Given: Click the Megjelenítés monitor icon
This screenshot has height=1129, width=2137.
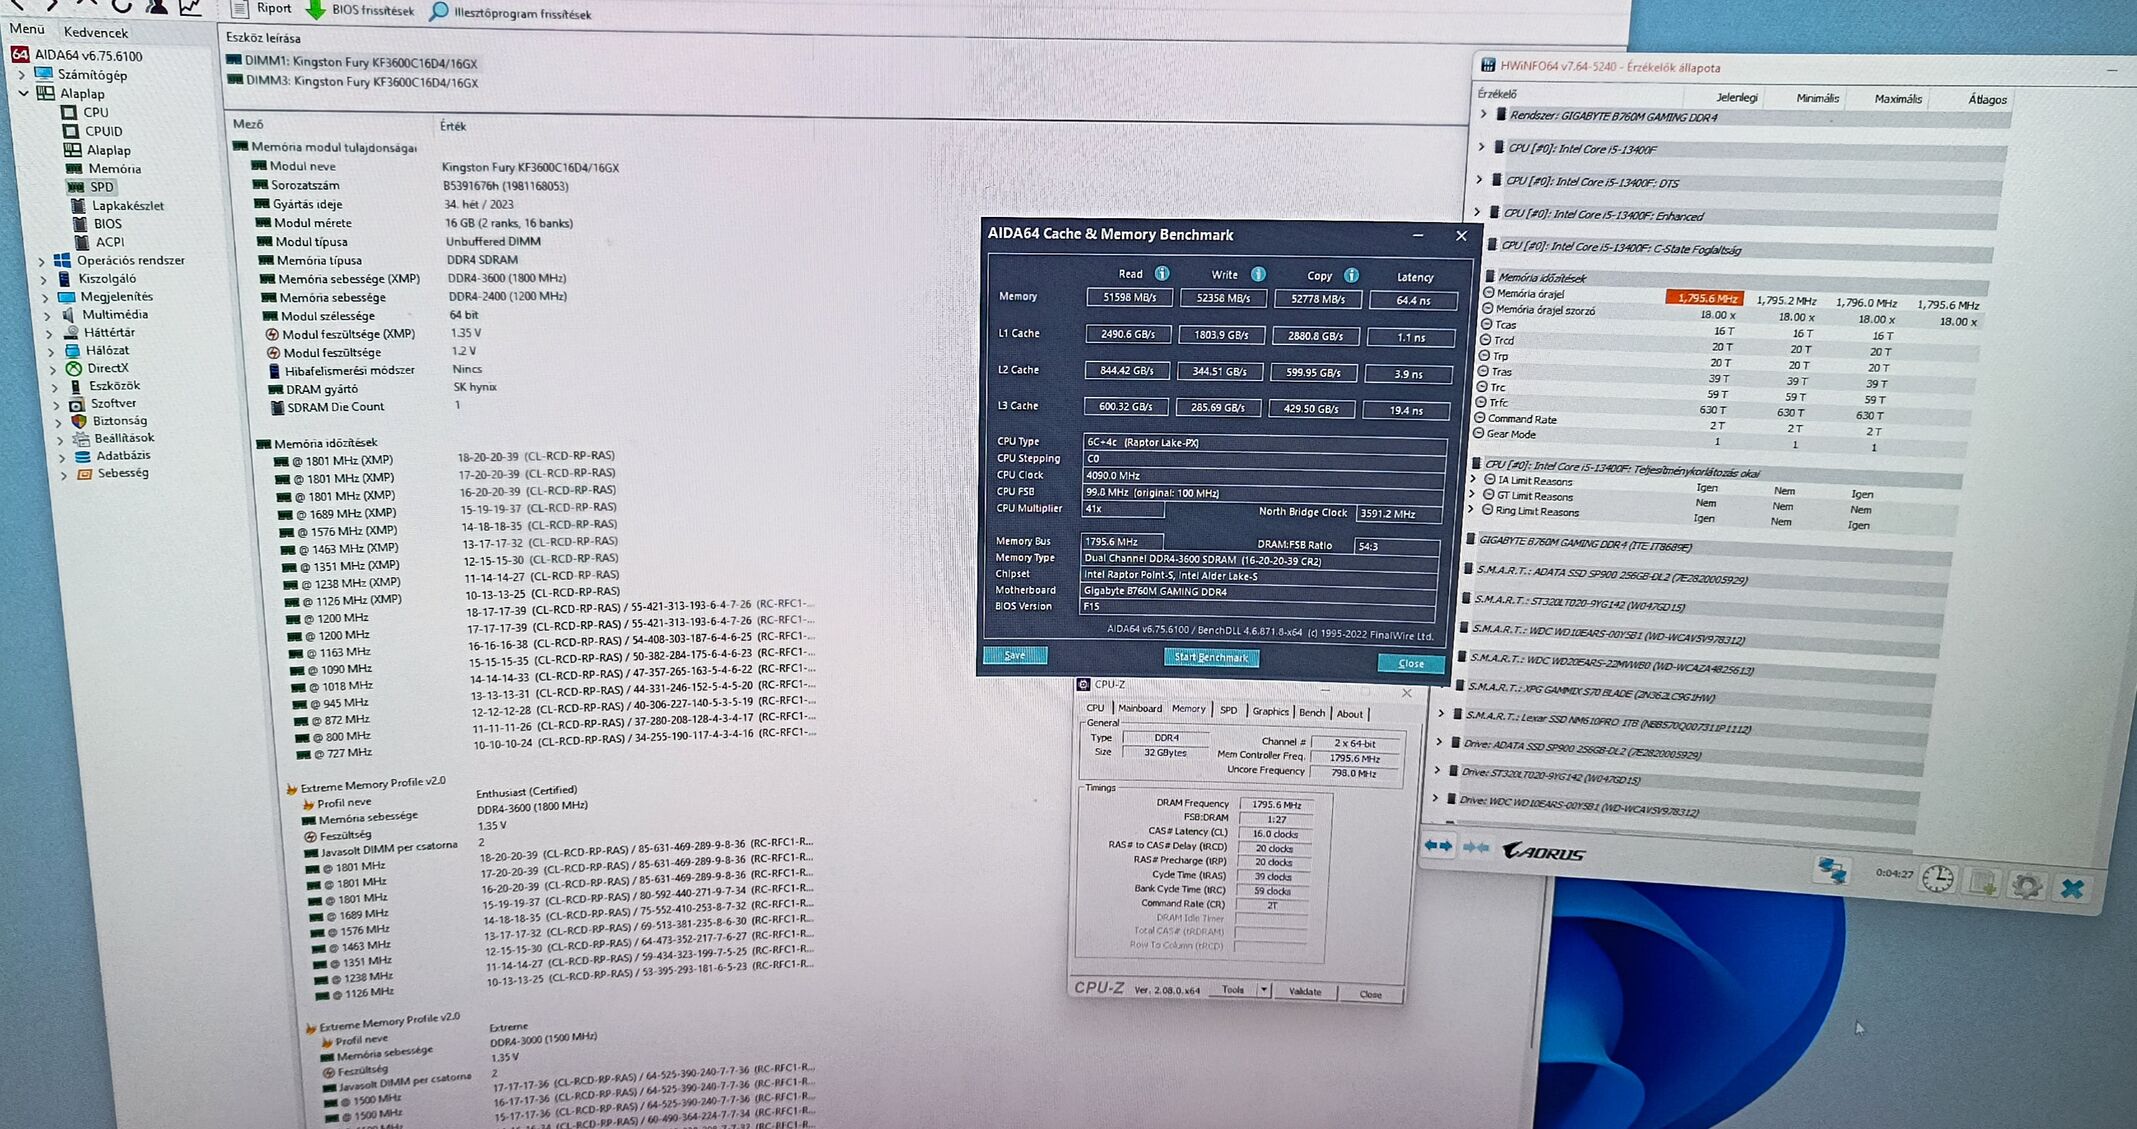Looking at the screenshot, I should click(x=67, y=297).
